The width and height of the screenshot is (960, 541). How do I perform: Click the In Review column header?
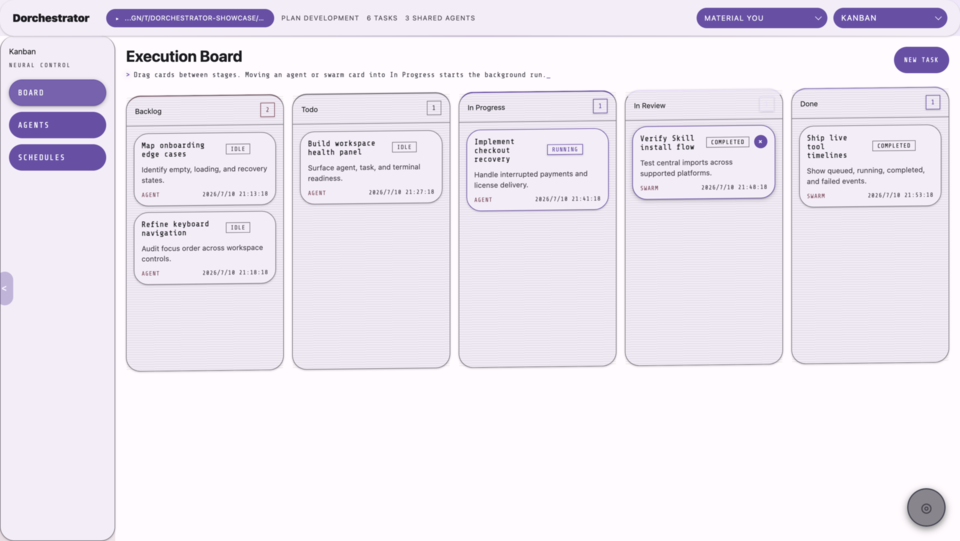click(x=703, y=105)
